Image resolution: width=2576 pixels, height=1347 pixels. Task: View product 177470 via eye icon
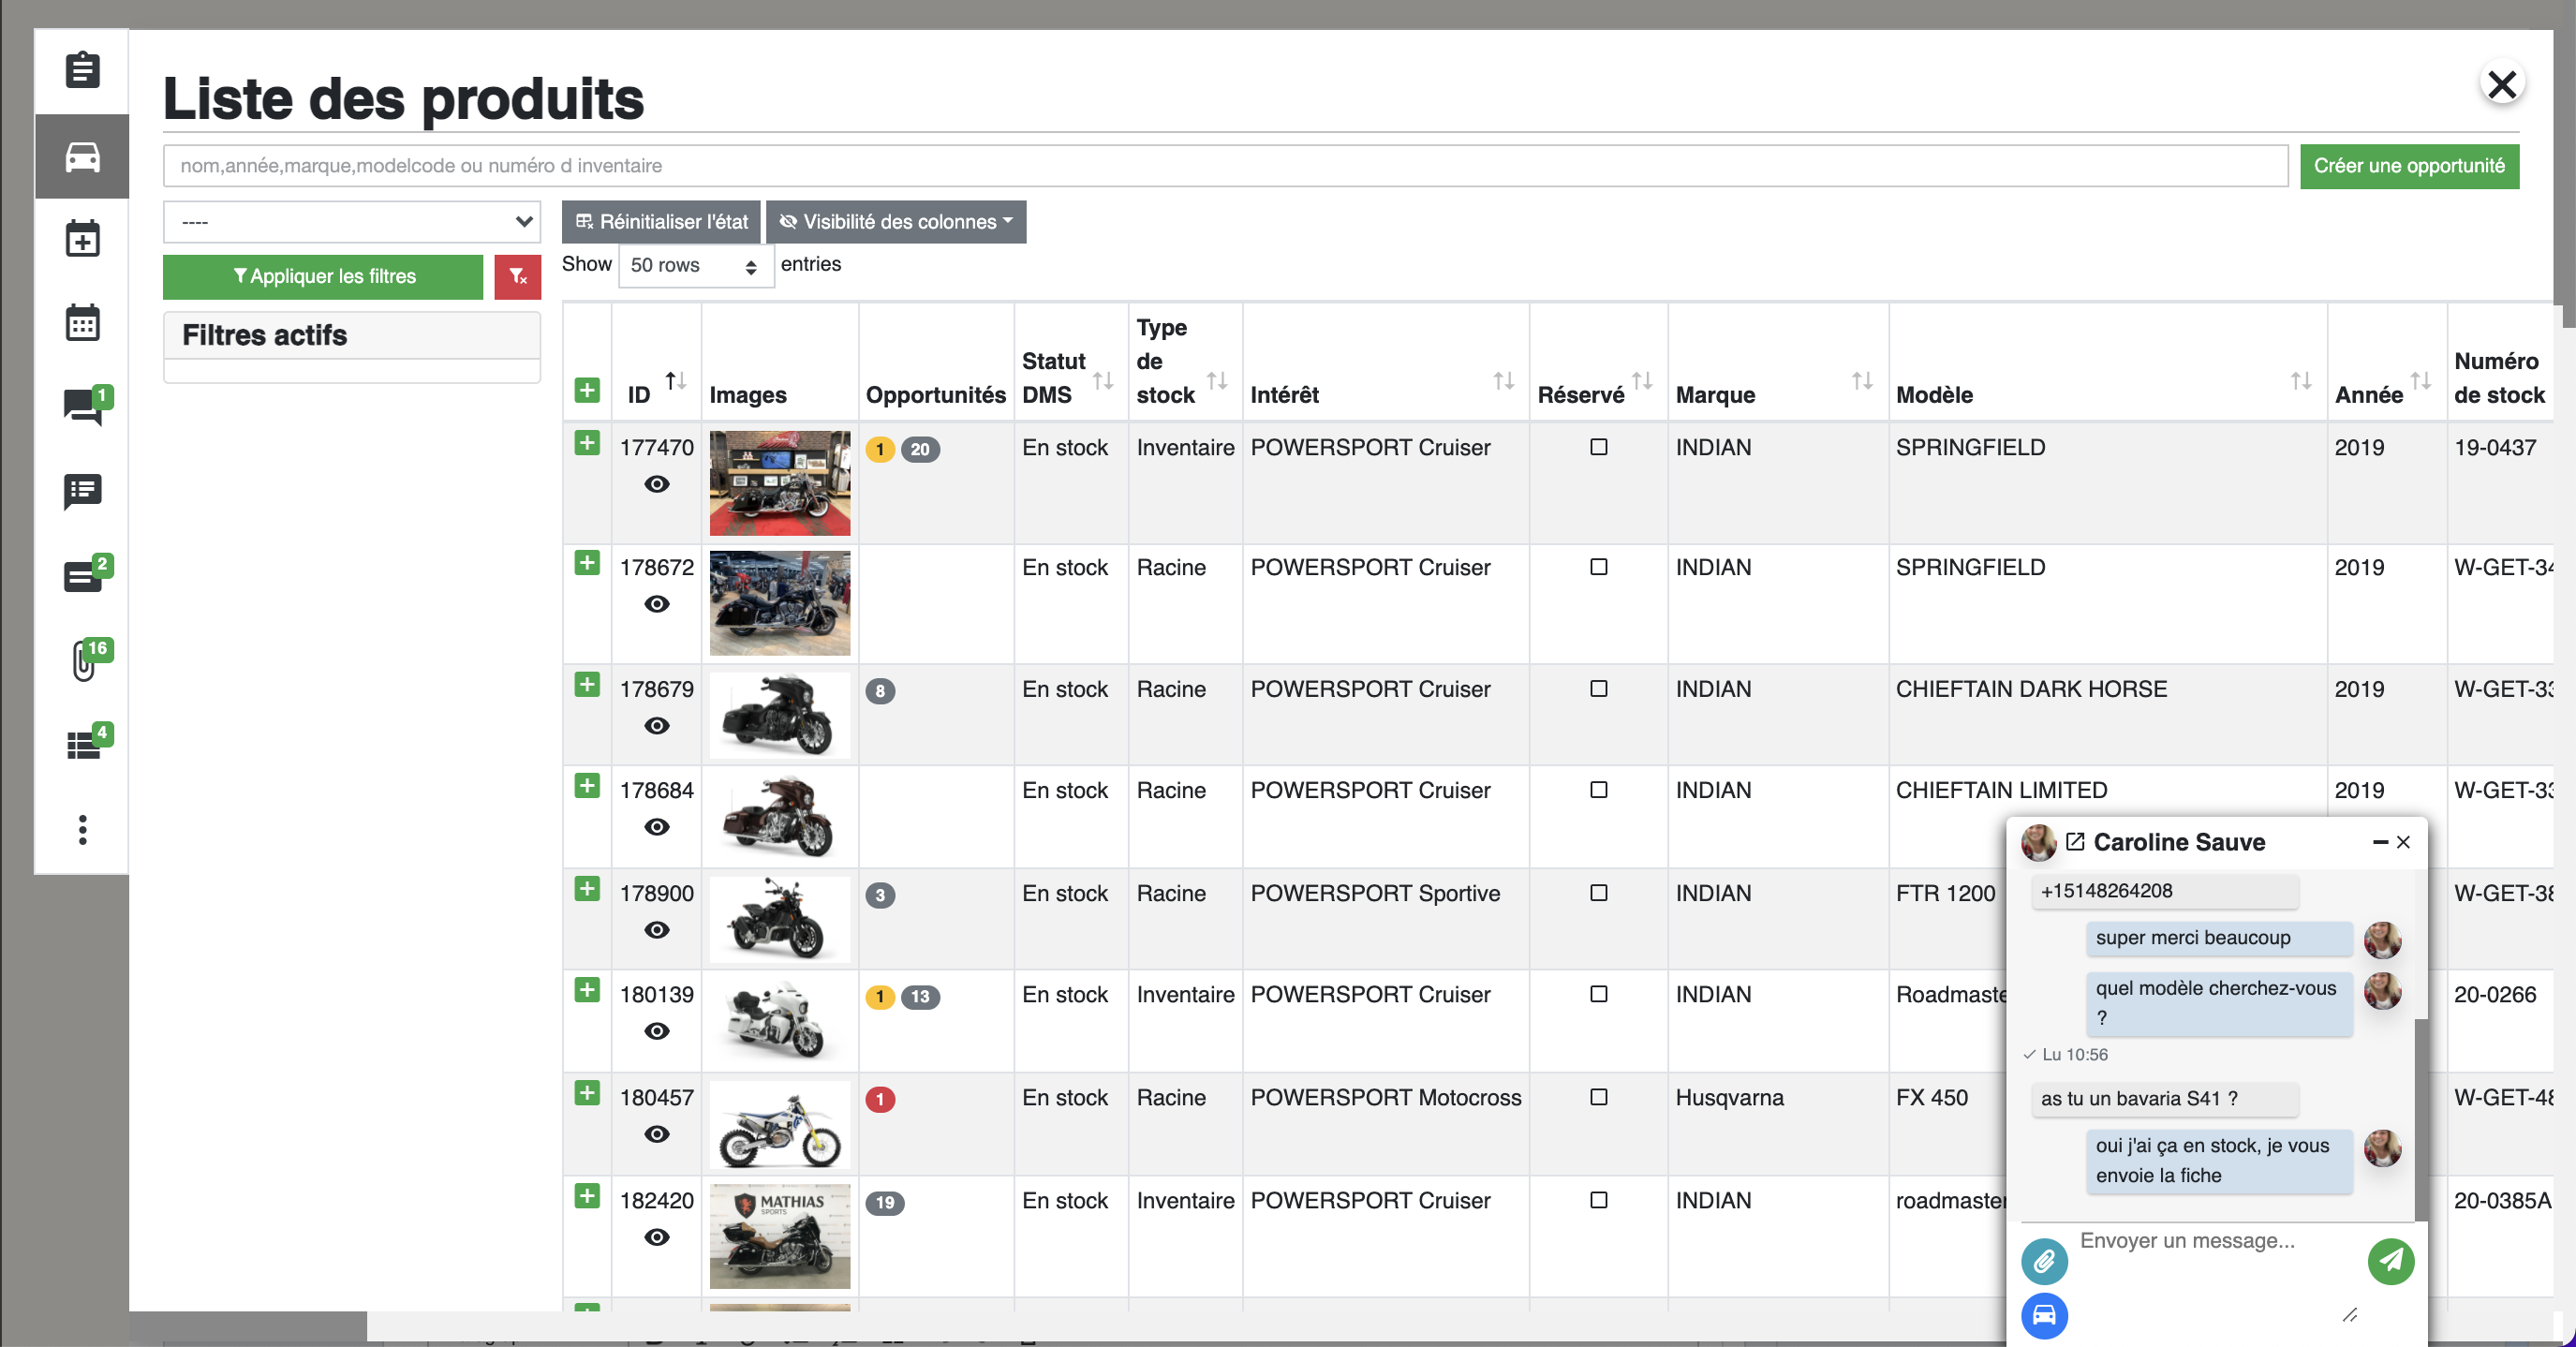(657, 484)
